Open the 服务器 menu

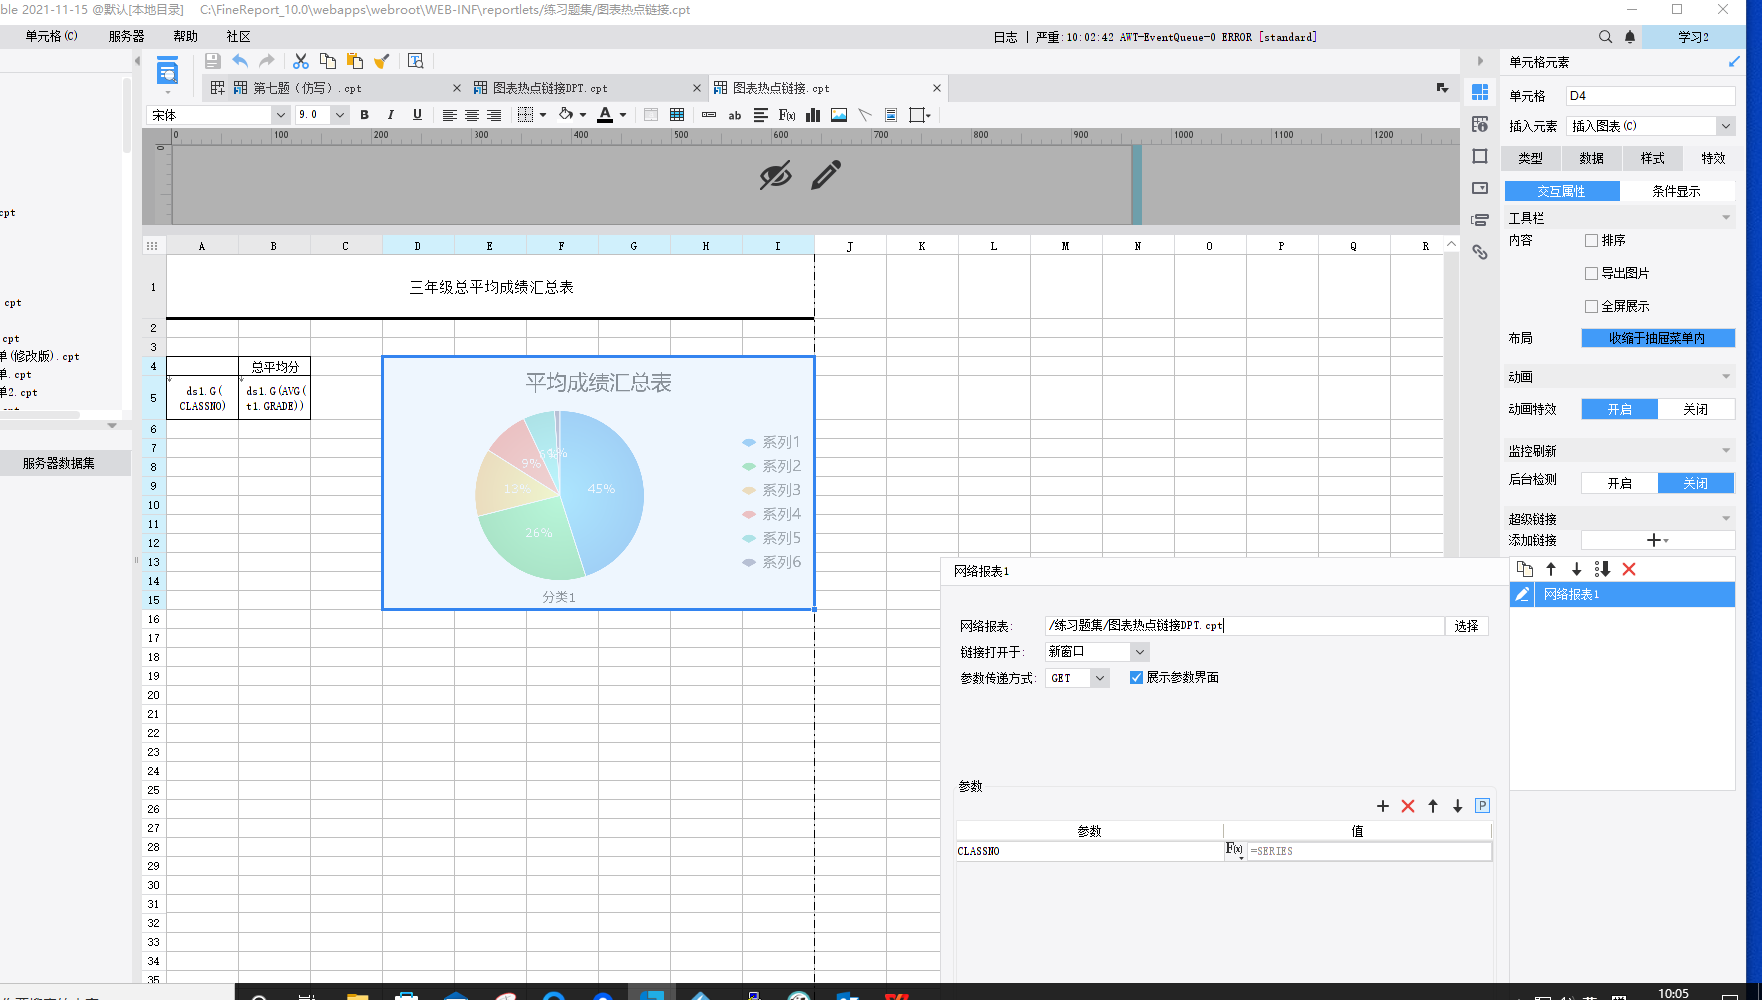(126, 36)
